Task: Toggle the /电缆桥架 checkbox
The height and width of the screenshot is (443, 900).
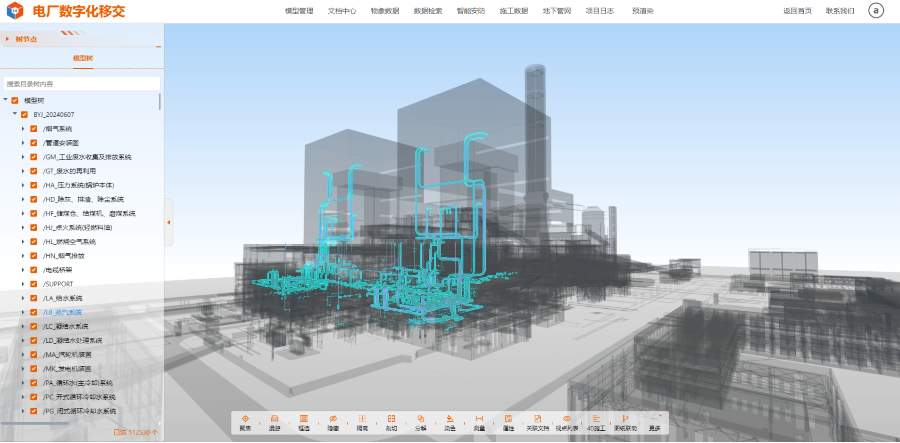Action: tap(34, 270)
